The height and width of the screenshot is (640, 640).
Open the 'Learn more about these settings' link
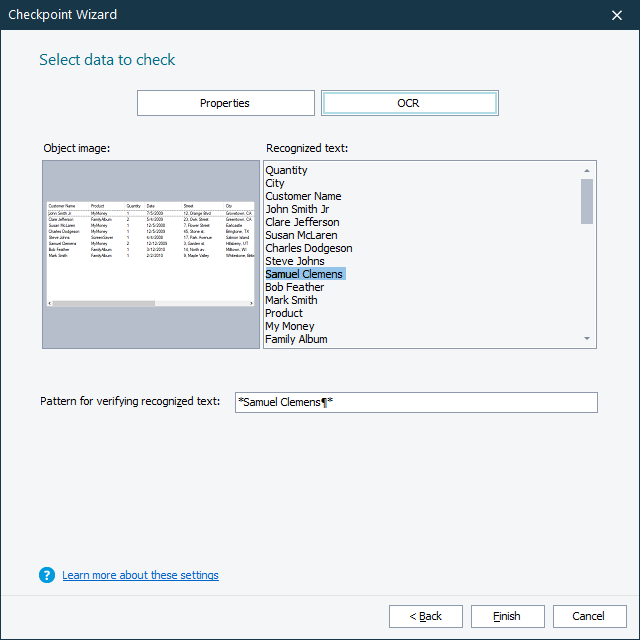point(140,575)
